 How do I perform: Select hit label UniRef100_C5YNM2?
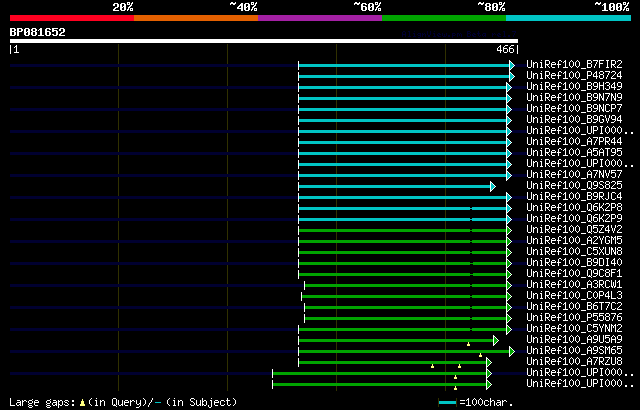(x=574, y=329)
